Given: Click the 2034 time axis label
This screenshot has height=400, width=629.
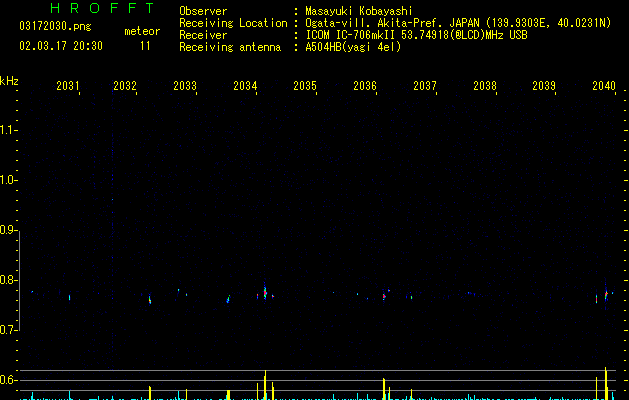Looking at the screenshot, I should [x=245, y=86].
